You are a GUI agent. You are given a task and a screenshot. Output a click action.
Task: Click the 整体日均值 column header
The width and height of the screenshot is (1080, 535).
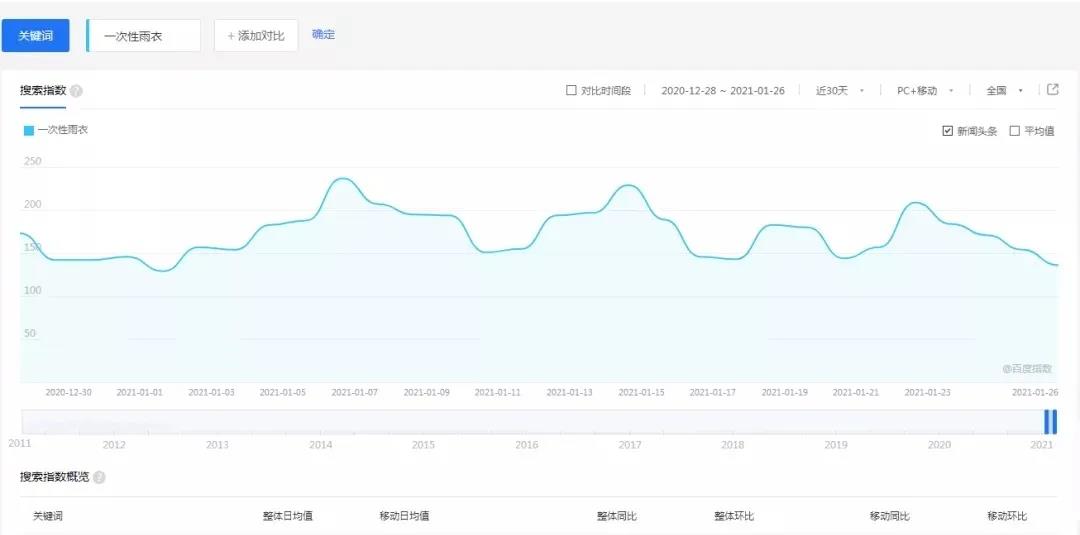click(x=288, y=516)
